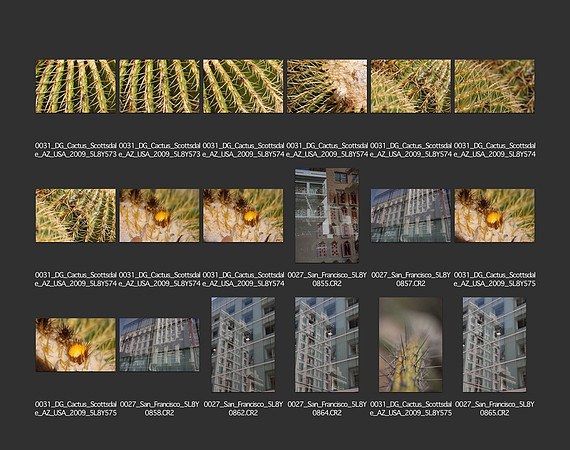The width and height of the screenshot is (570, 450).
Task: Select the yellow flower thumbnail beside the 0858.CR2 image
Action: pos(76,345)
